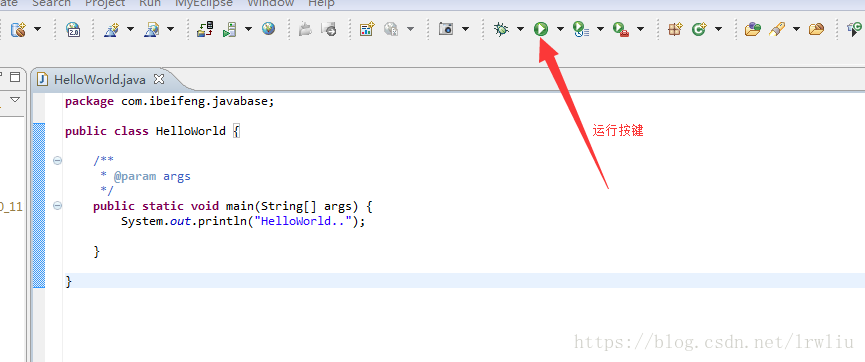Open dropdown next to first wizard icon
The width and height of the screenshot is (865, 362).
[131, 29]
